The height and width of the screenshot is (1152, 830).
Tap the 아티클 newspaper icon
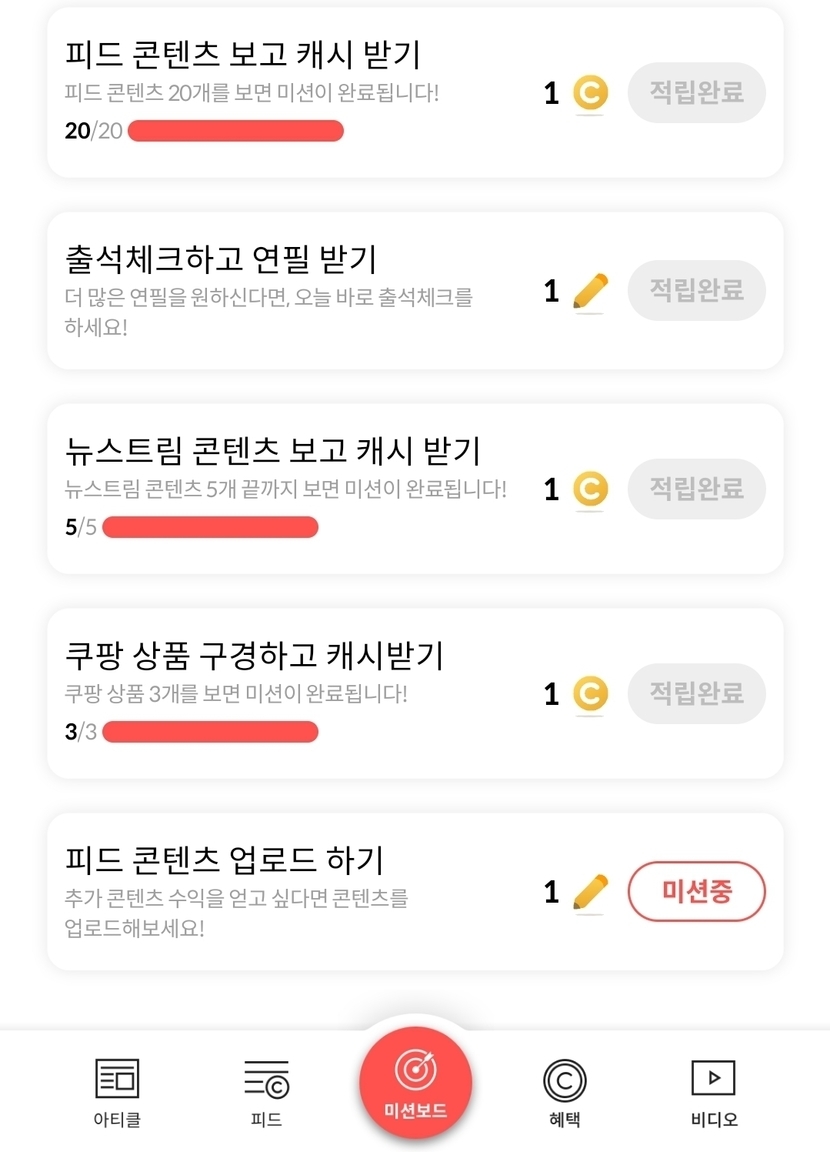coord(117,1079)
